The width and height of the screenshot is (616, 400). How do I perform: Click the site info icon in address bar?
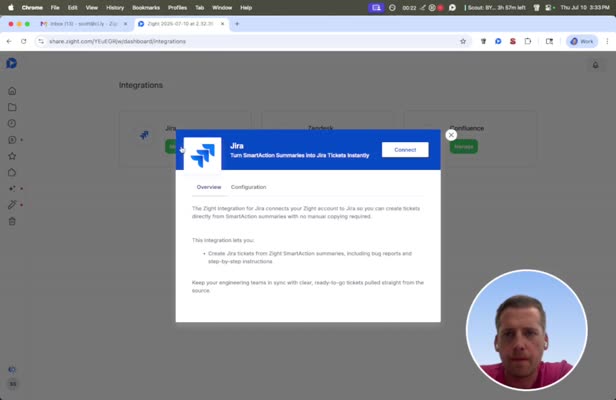[41, 41]
